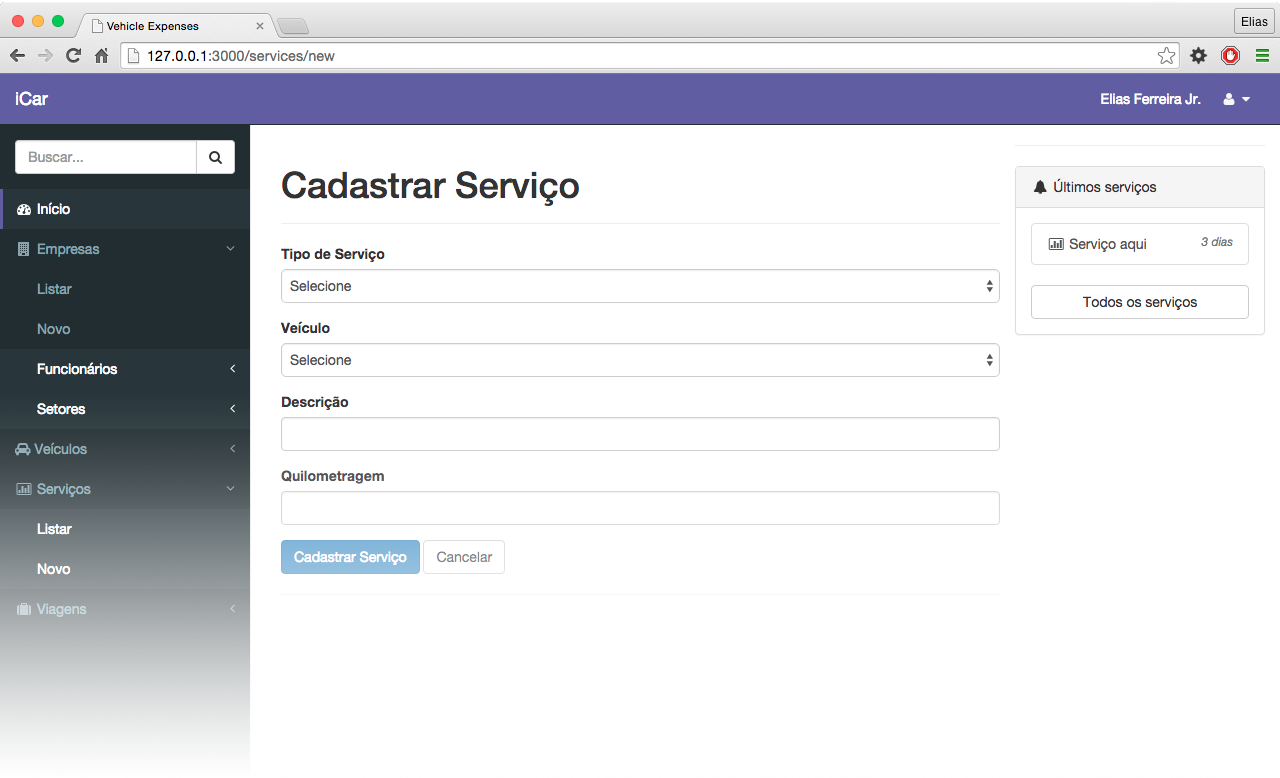Screen dimensions: 1280x778
Task: Click the user profile icon in navbar
Action: pos(1229,100)
